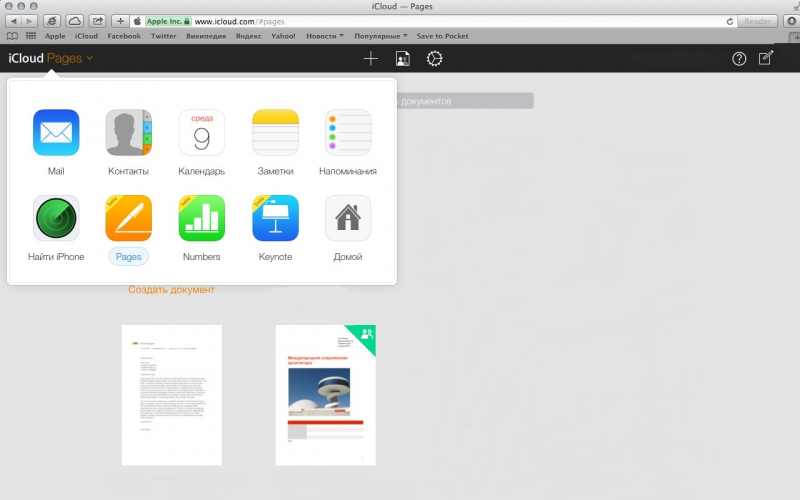This screenshot has height=500, width=800.
Task: Click Создать документ link
Action: [171, 289]
